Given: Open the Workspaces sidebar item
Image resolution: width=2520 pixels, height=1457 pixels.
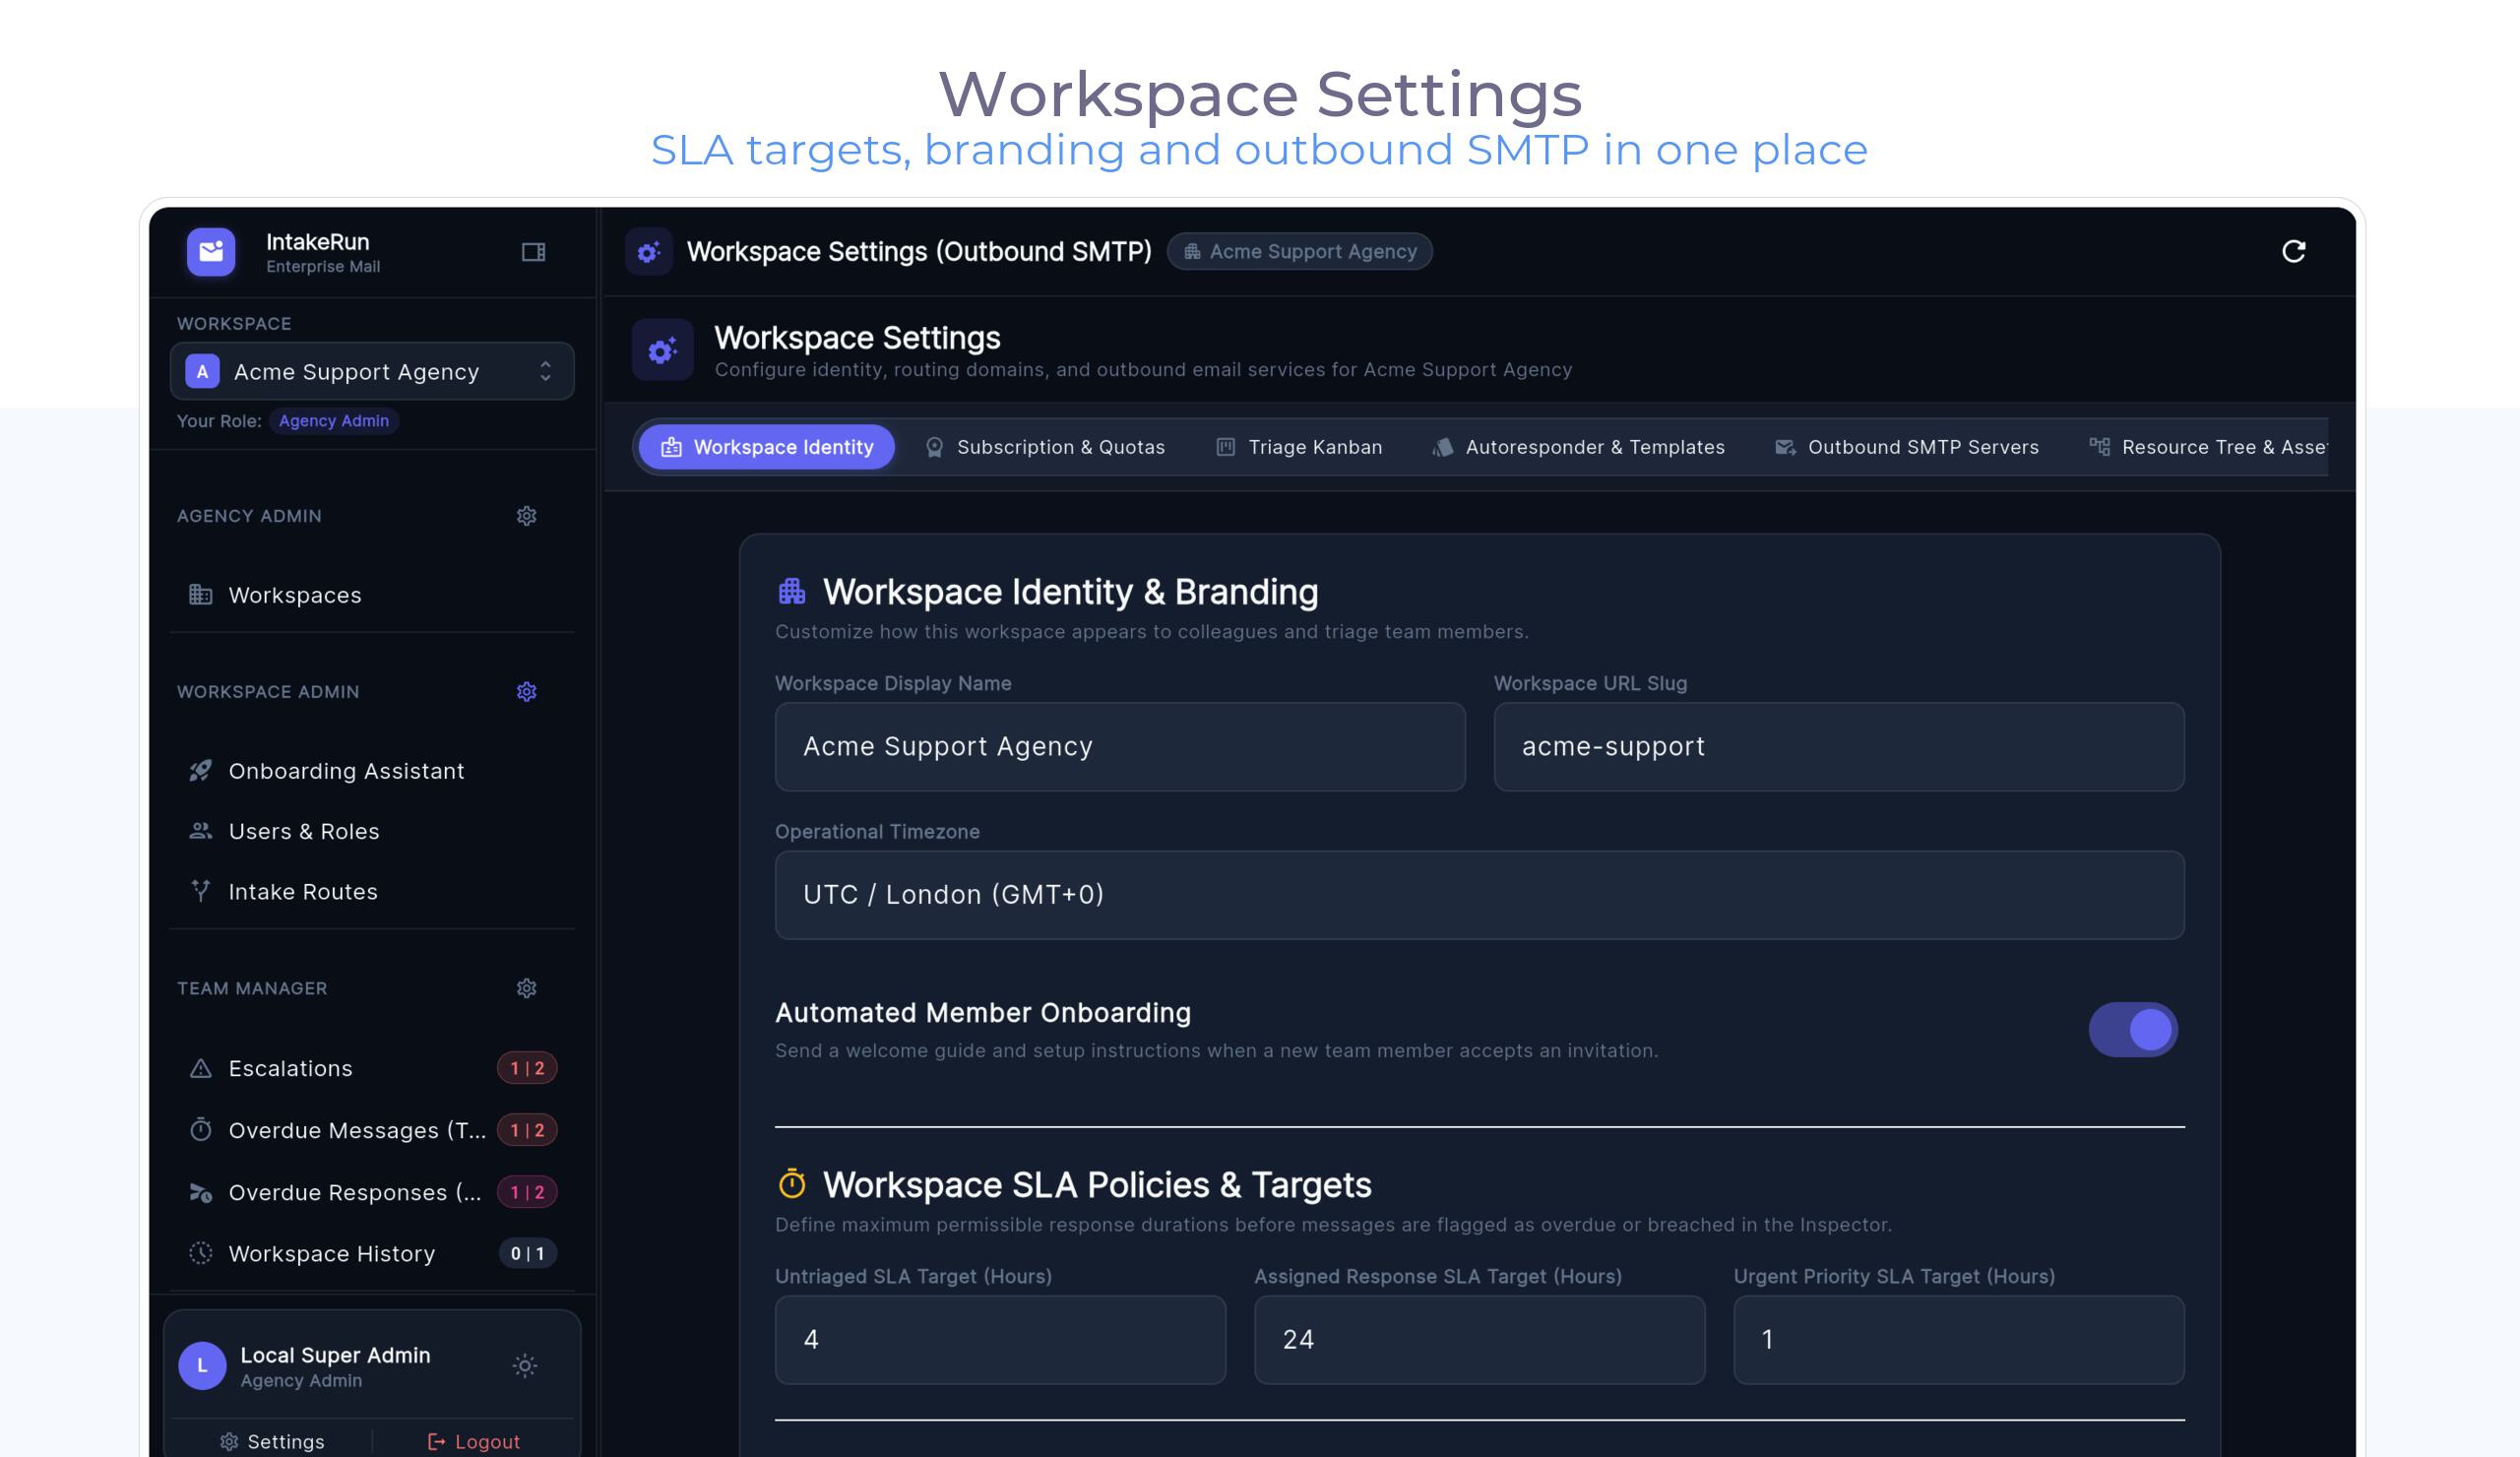Looking at the screenshot, I should point(372,595).
